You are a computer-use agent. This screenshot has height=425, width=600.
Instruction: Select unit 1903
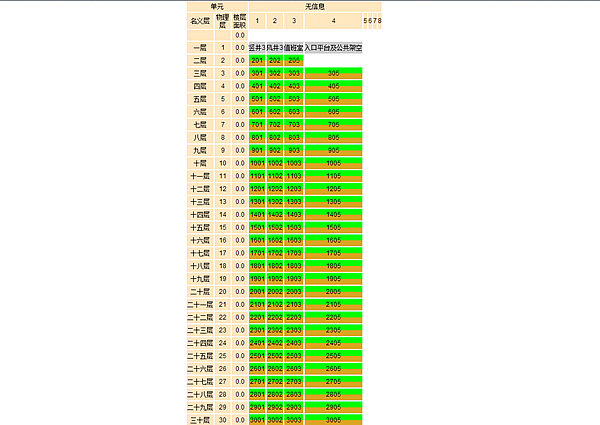293,279
